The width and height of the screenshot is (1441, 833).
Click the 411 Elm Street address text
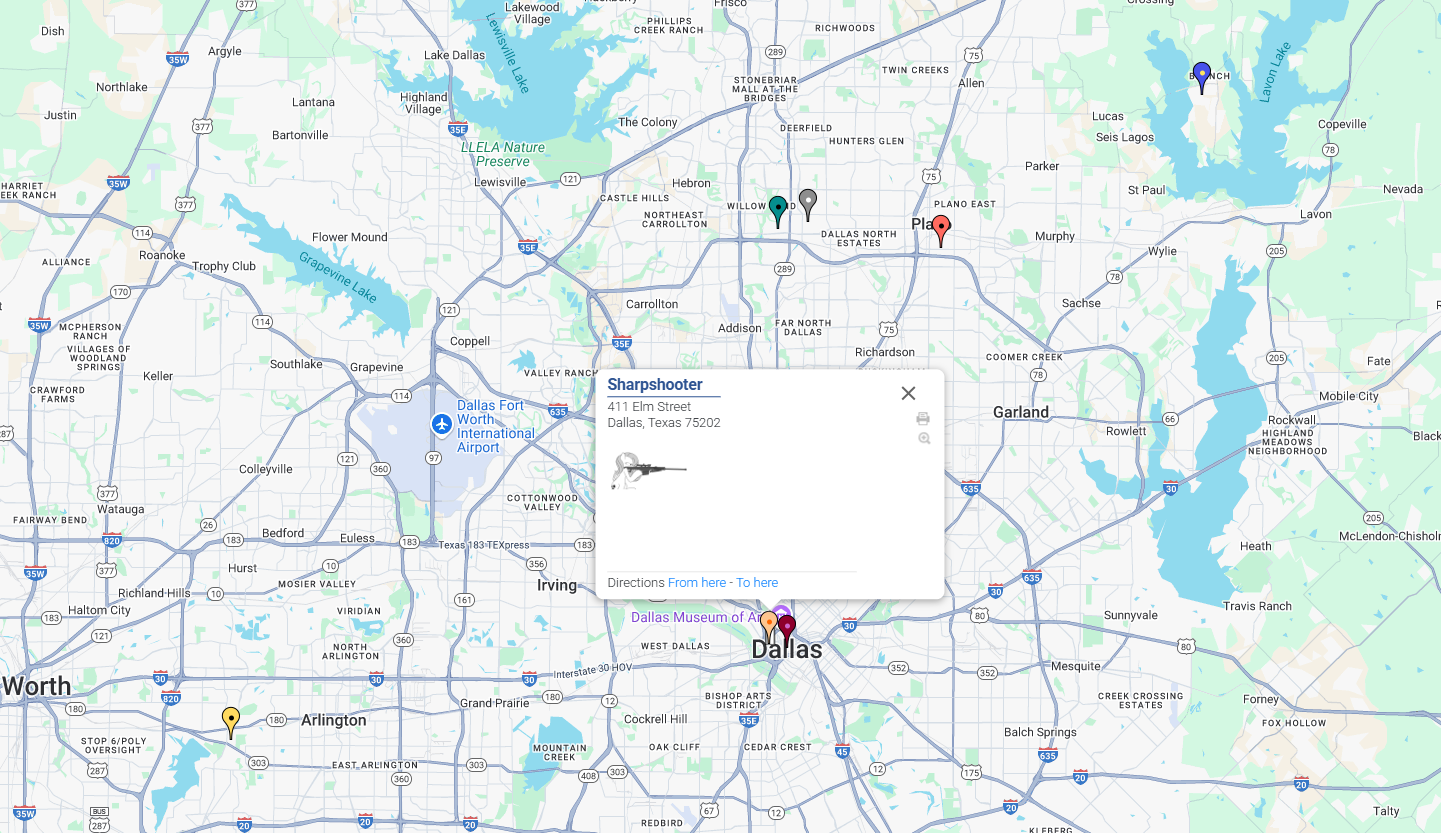(649, 407)
